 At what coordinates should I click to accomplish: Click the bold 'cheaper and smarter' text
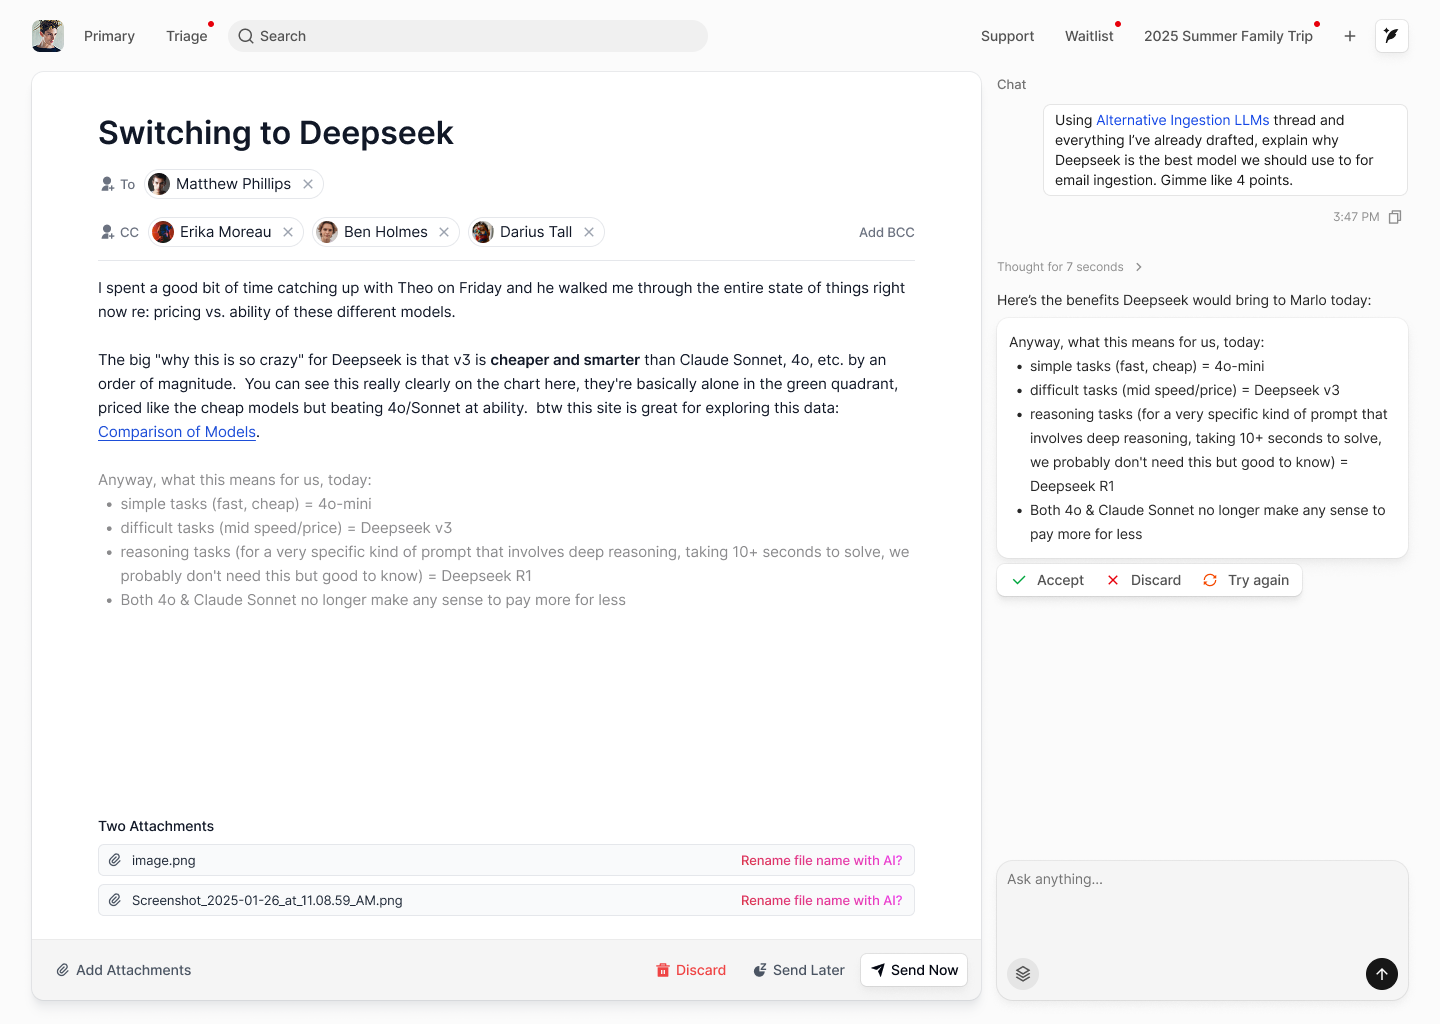click(x=565, y=360)
